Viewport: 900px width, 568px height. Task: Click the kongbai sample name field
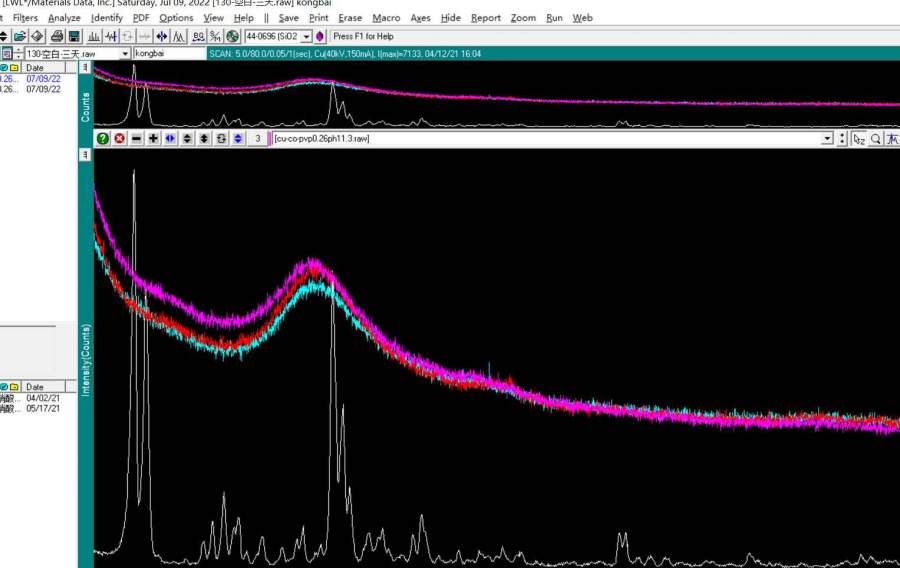coord(167,53)
